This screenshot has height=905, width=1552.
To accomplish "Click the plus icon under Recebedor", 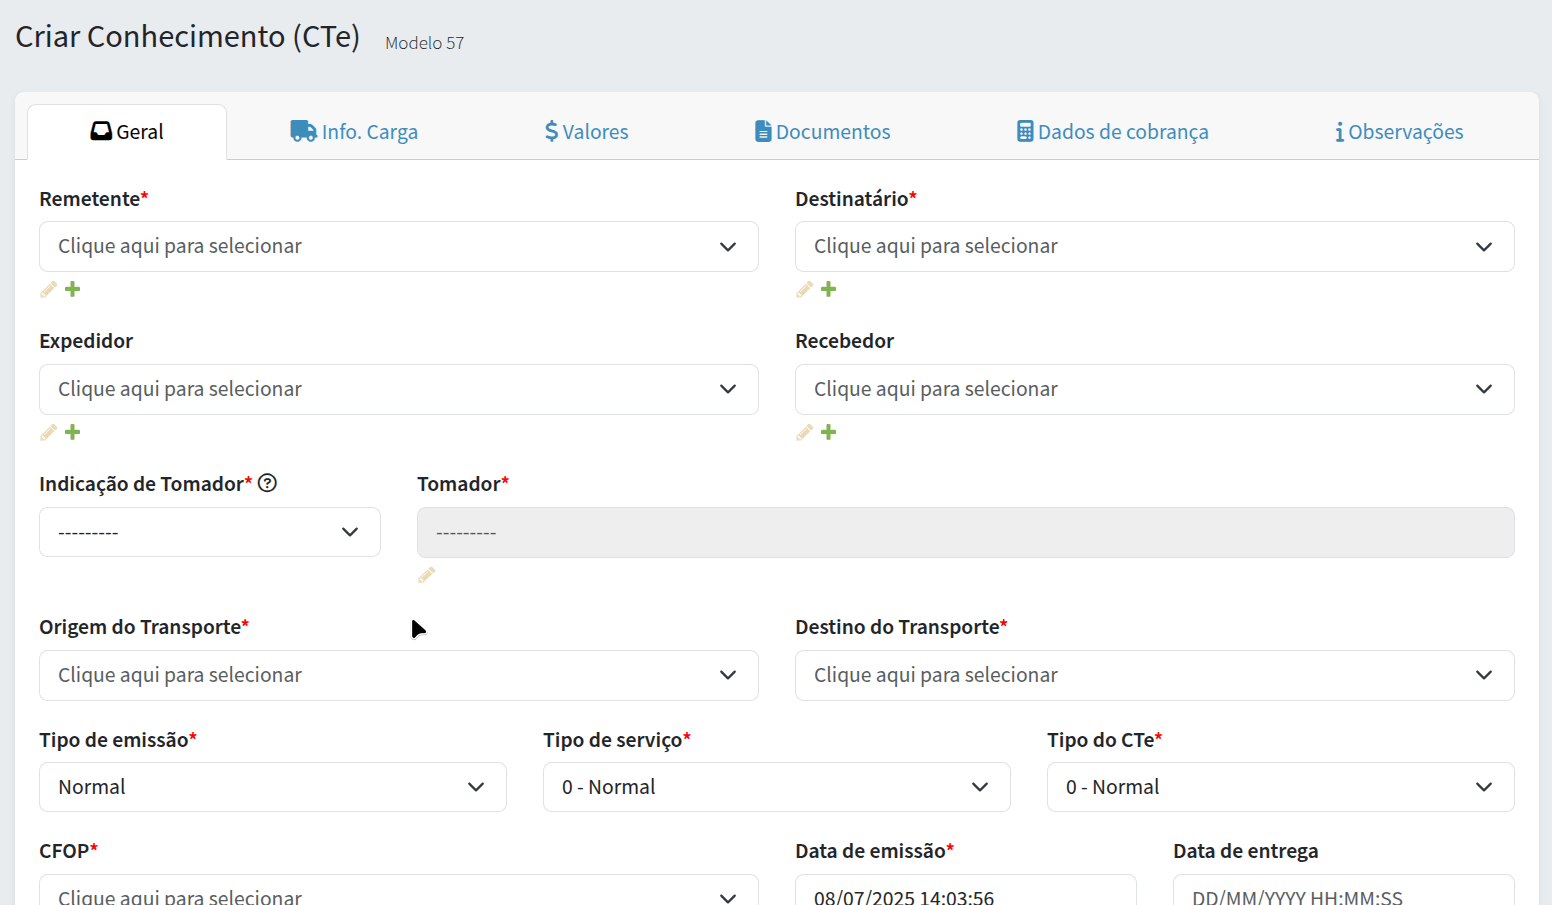I will (x=829, y=433).
